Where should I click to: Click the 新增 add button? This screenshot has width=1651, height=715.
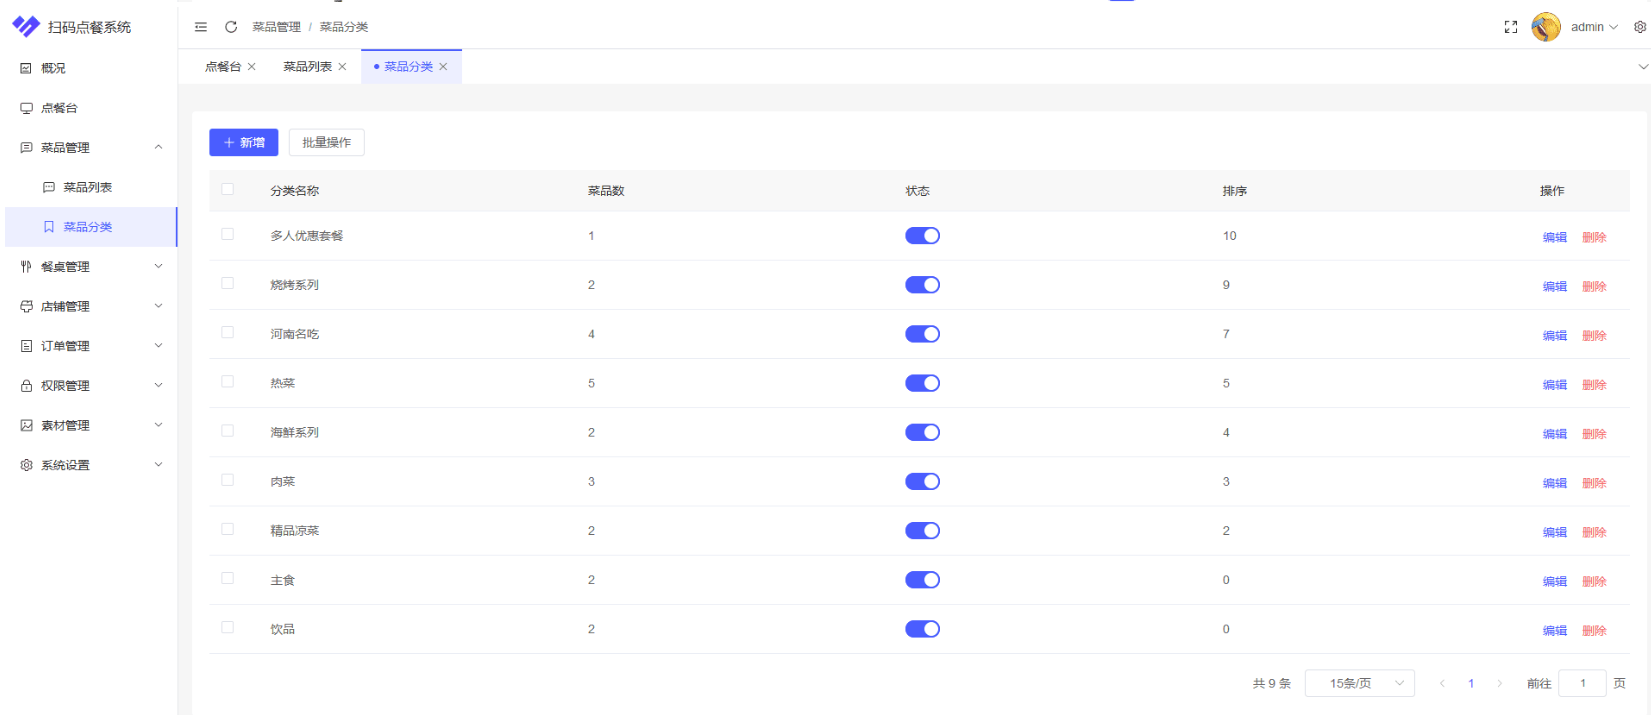click(244, 143)
